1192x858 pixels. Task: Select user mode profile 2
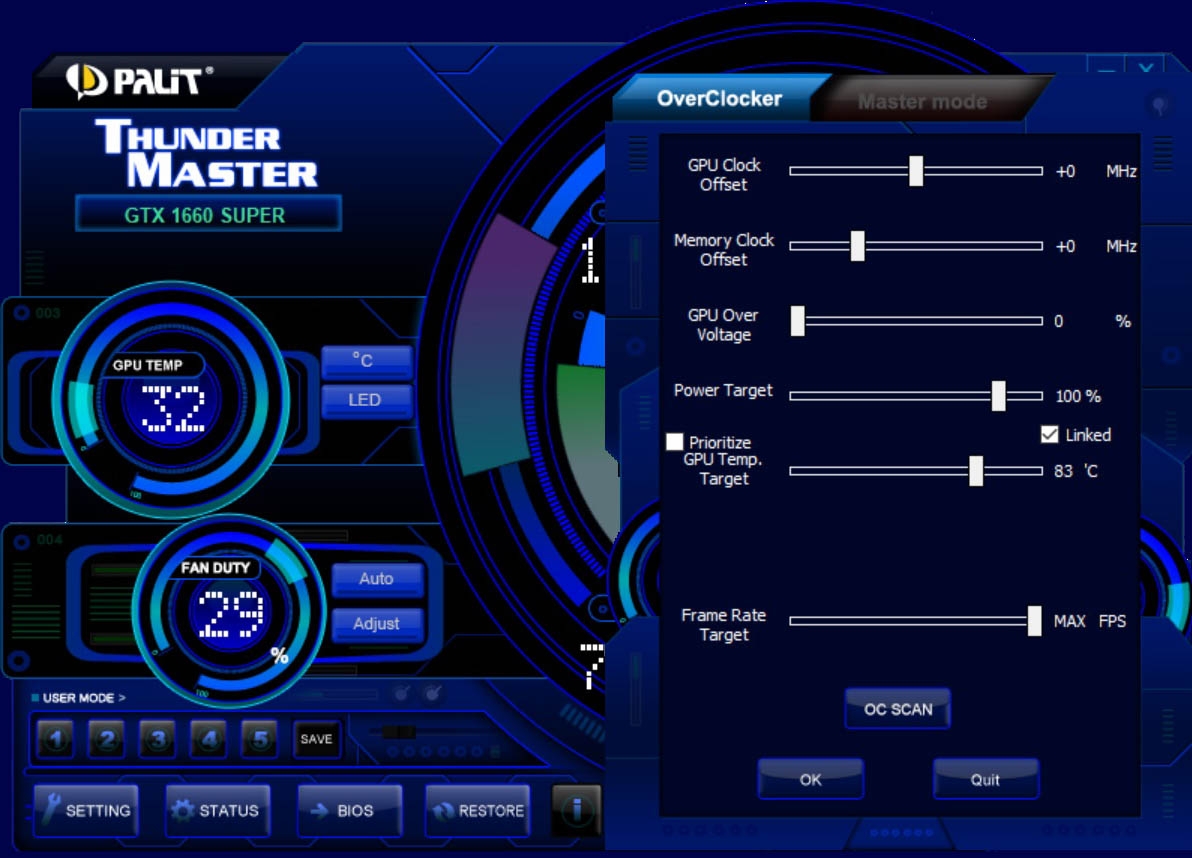(x=107, y=739)
